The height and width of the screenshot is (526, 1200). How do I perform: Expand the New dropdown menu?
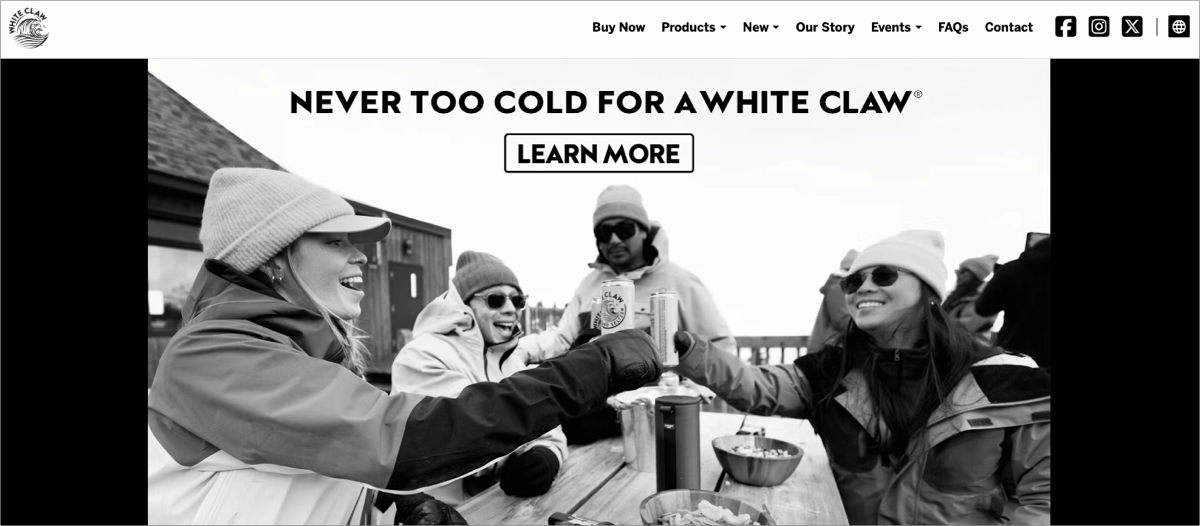click(x=760, y=27)
